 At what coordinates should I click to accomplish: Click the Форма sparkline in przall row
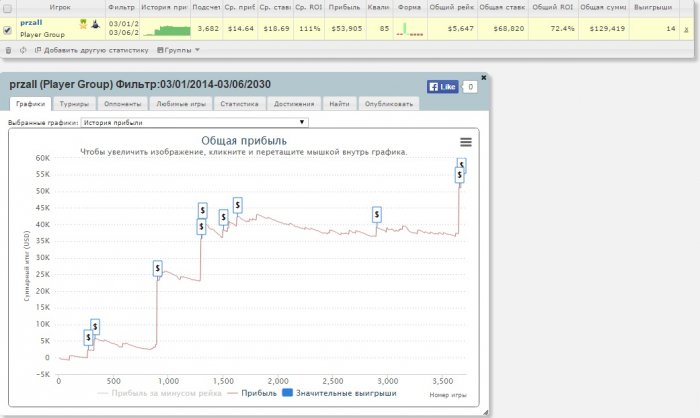click(x=409, y=29)
